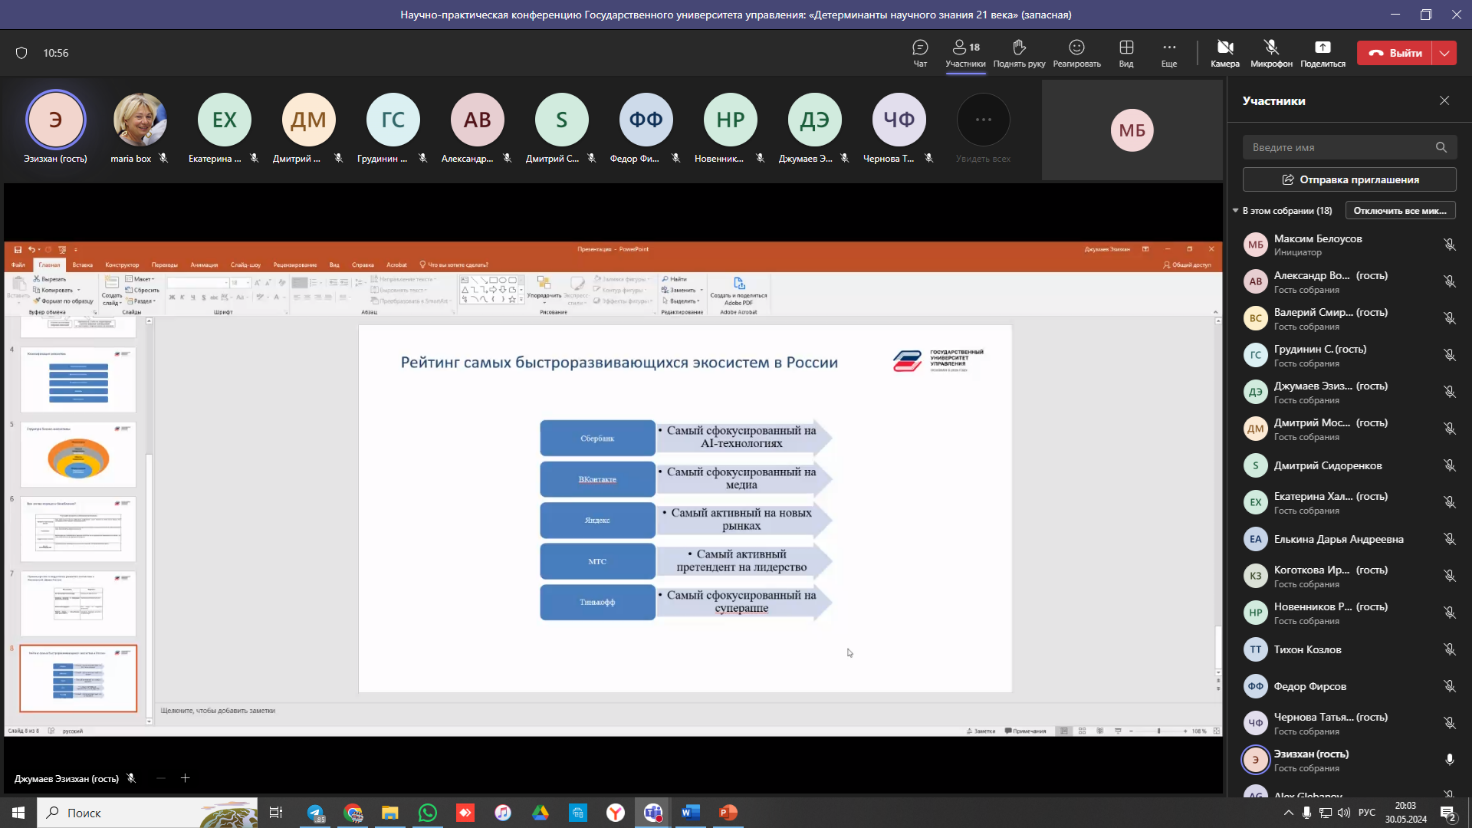Click the Отправка приглашения button
The height and width of the screenshot is (828, 1472).
(x=1349, y=180)
